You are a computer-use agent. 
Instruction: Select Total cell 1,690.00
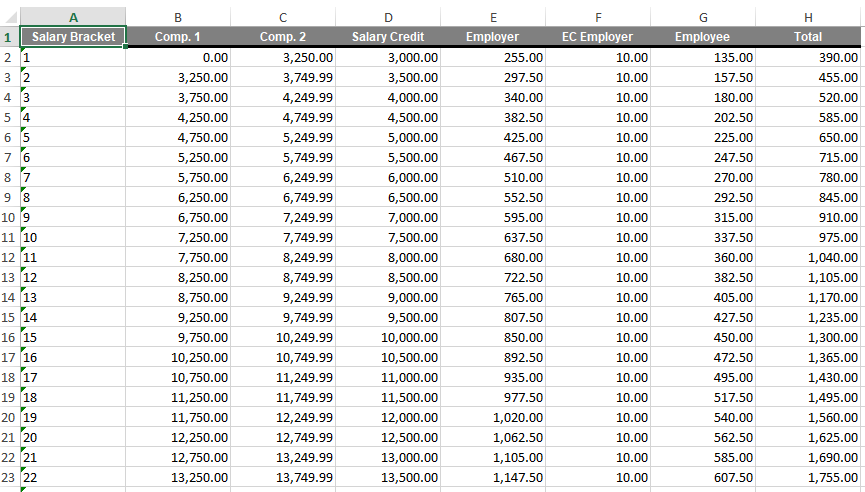(808, 458)
